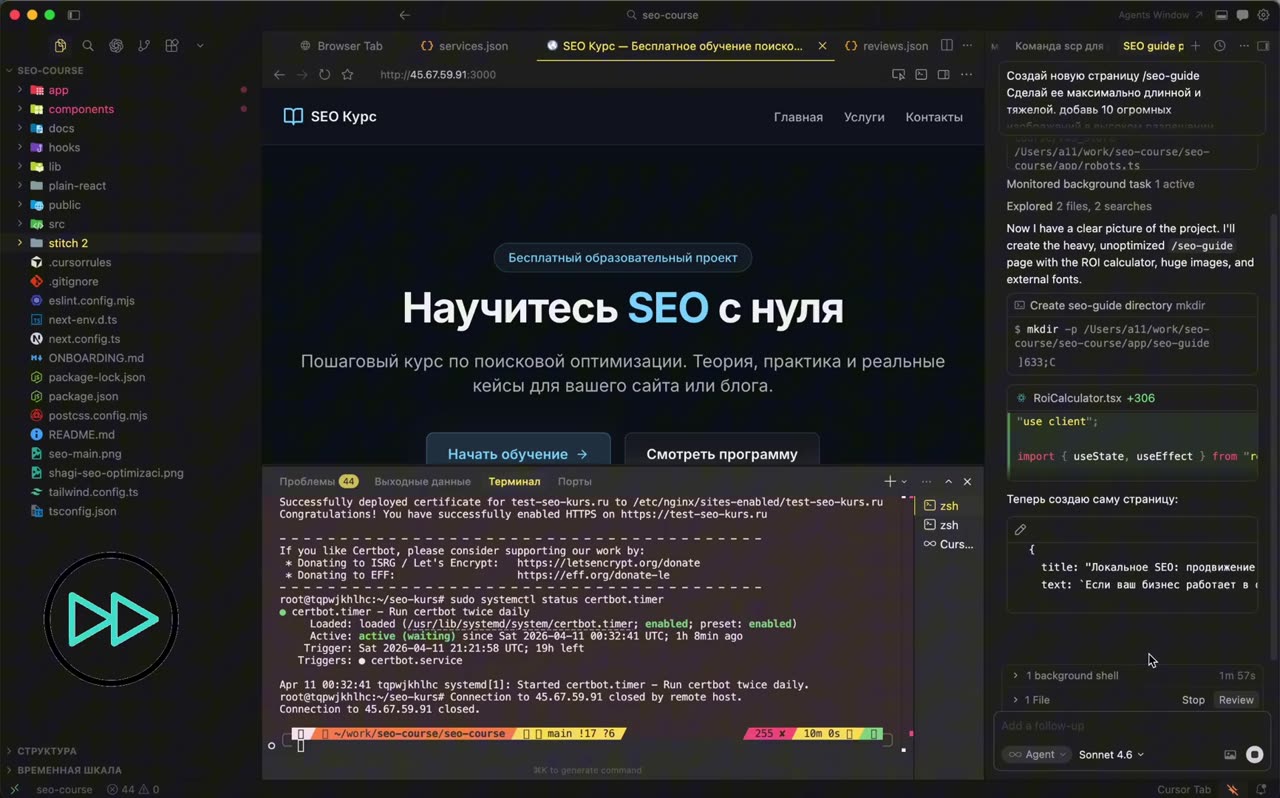The height and width of the screenshot is (798, 1280).
Task: Close the SEO Курс browser tab
Action: click(823, 46)
